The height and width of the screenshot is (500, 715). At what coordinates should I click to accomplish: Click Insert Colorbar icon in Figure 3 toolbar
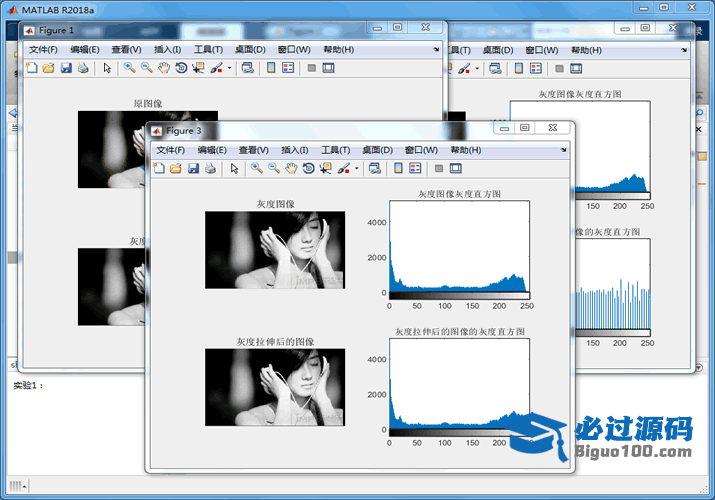click(x=398, y=169)
